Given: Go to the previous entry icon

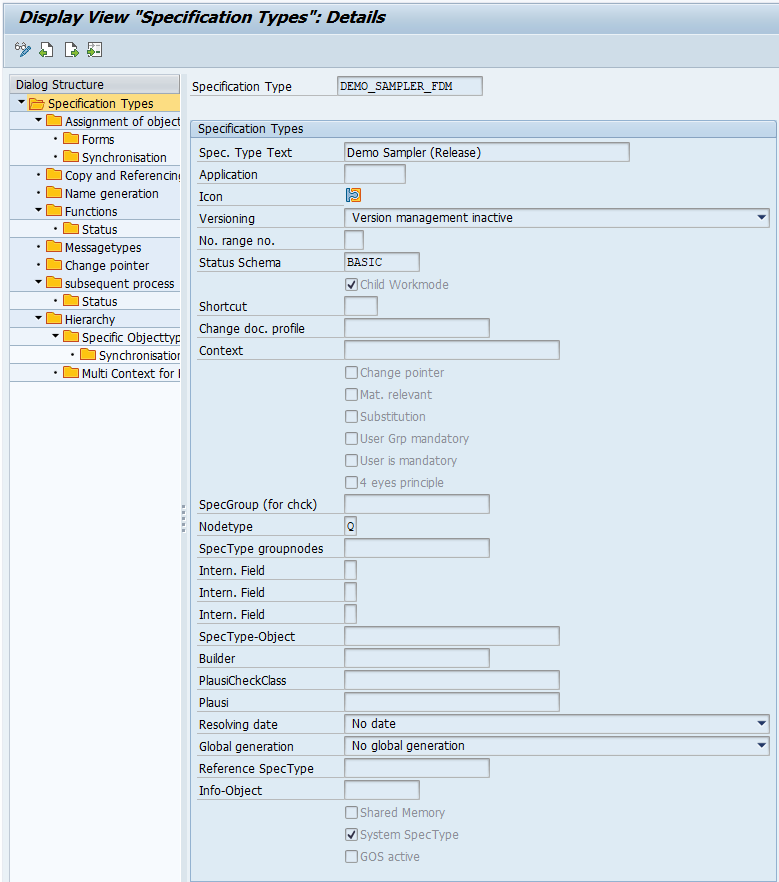Looking at the screenshot, I should click(46, 49).
